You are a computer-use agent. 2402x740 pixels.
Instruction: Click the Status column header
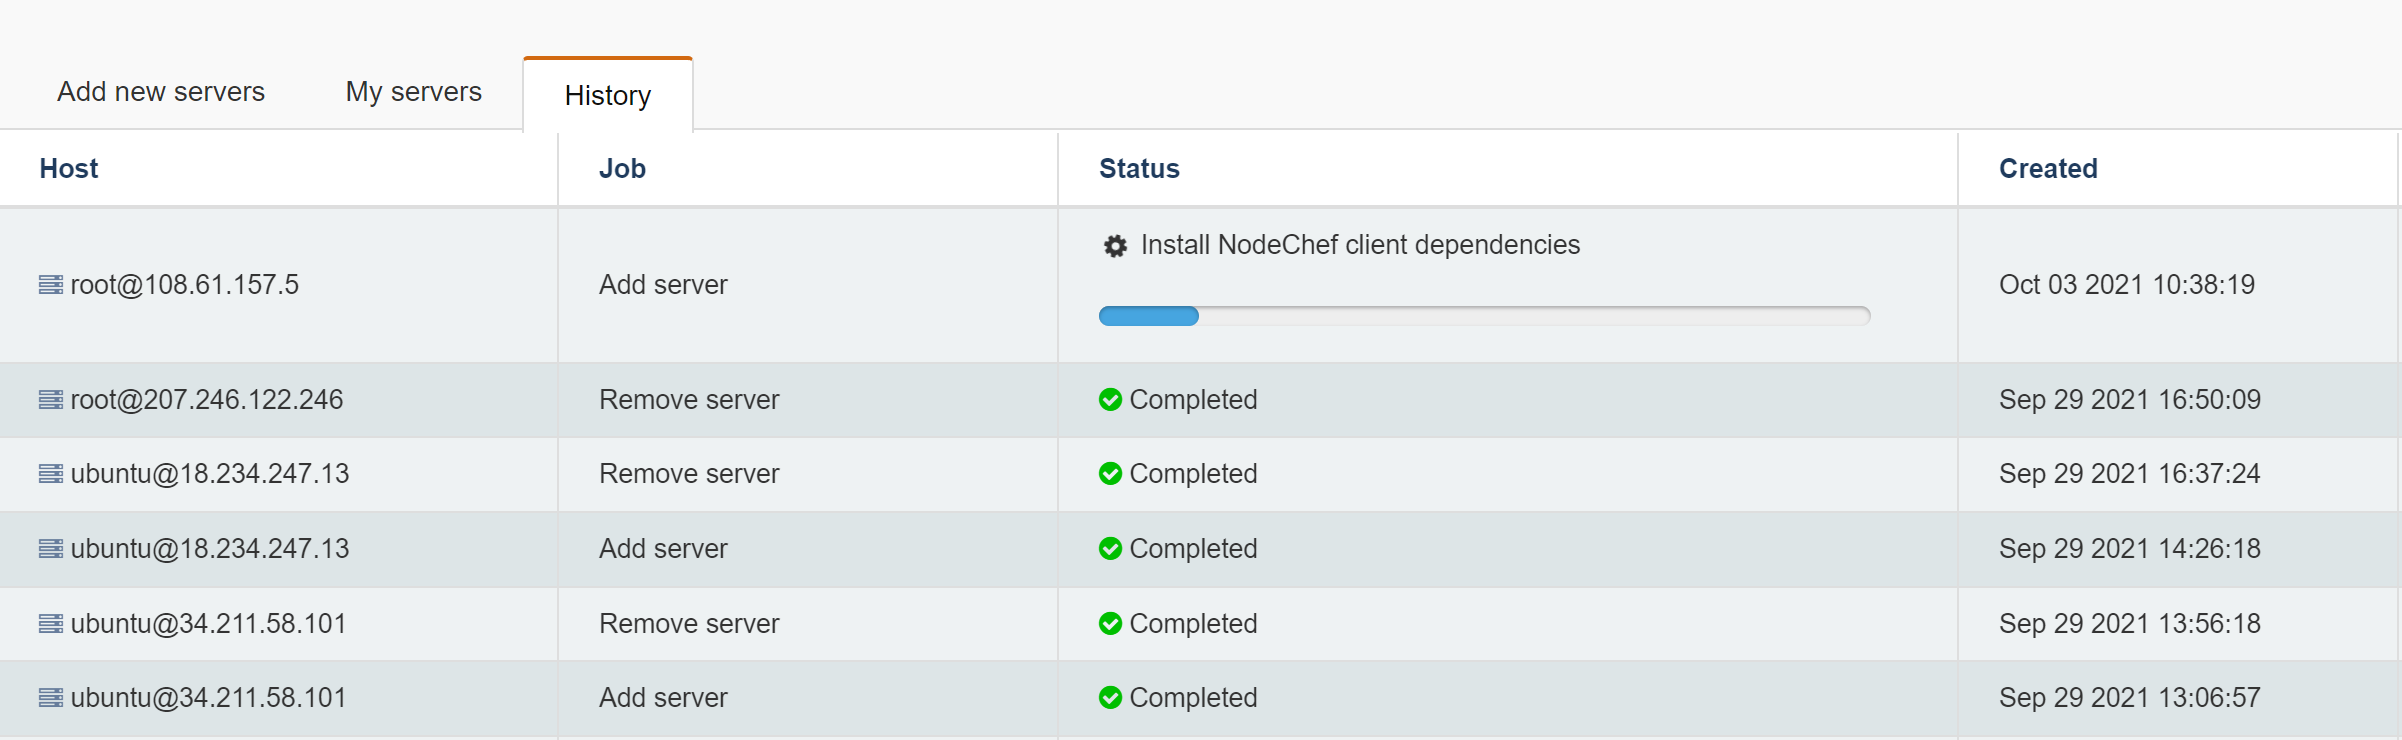click(1139, 169)
